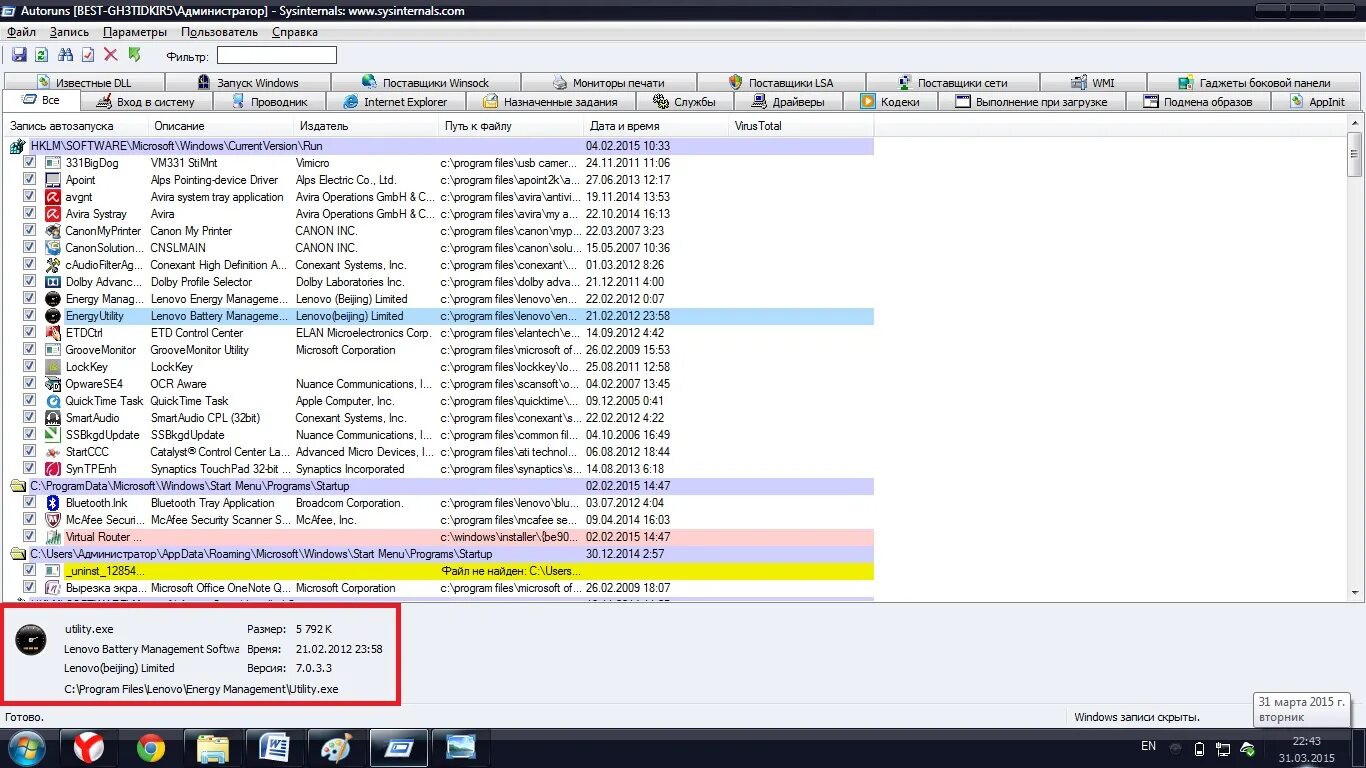Open the Файл menu
This screenshot has width=1366, height=768.
click(21, 32)
